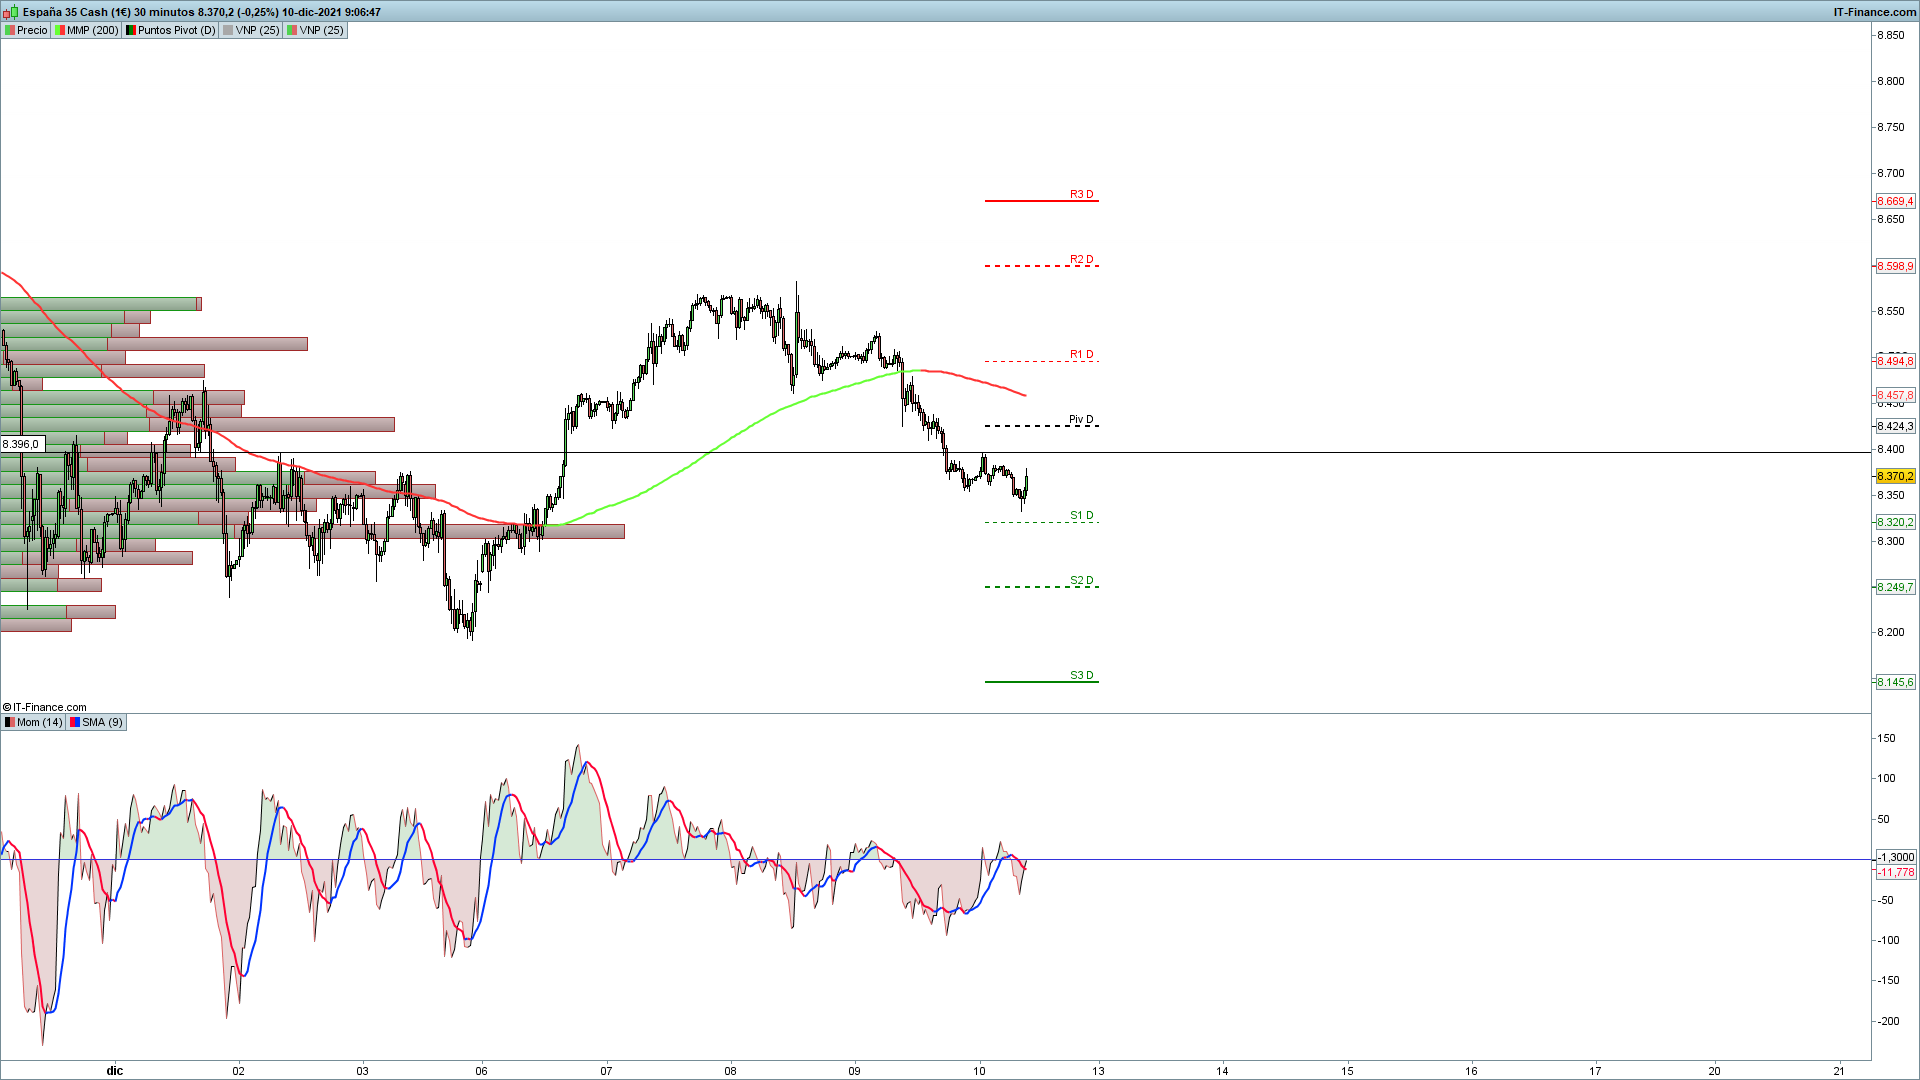This screenshot has width=1920, height=1080.
Task: Click the 8.598,9 price tag on the axis
Action: pos(1895,266)
